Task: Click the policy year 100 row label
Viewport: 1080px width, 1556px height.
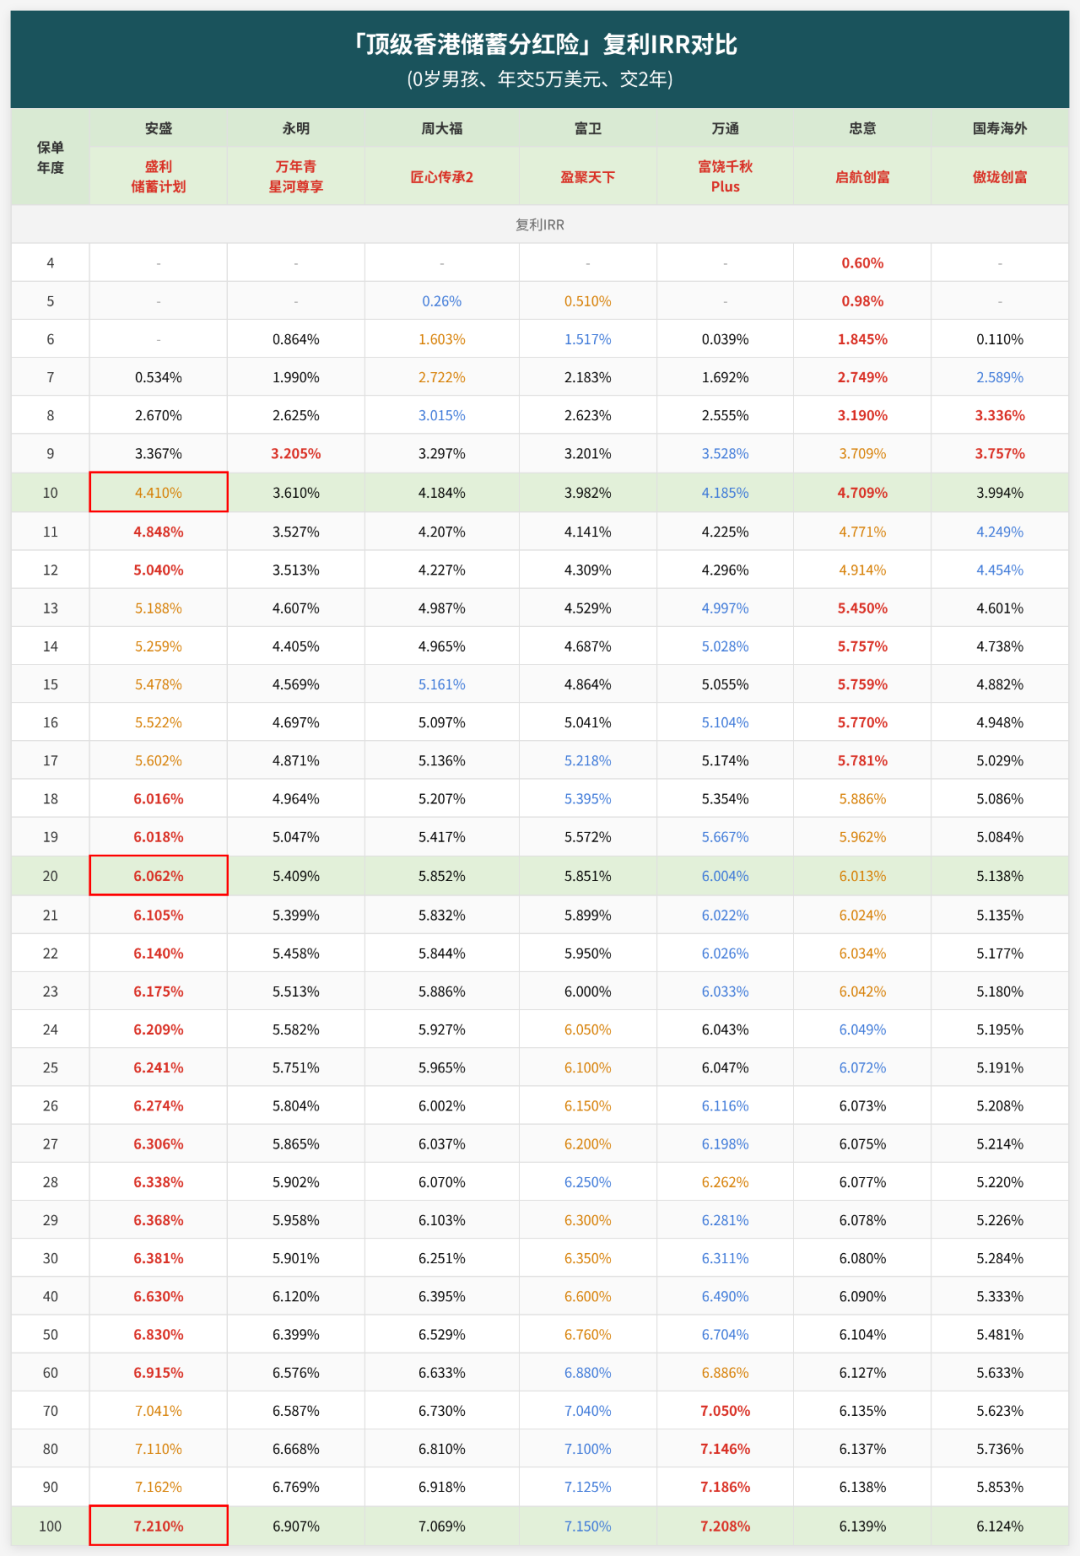Action: [50, 1526]
